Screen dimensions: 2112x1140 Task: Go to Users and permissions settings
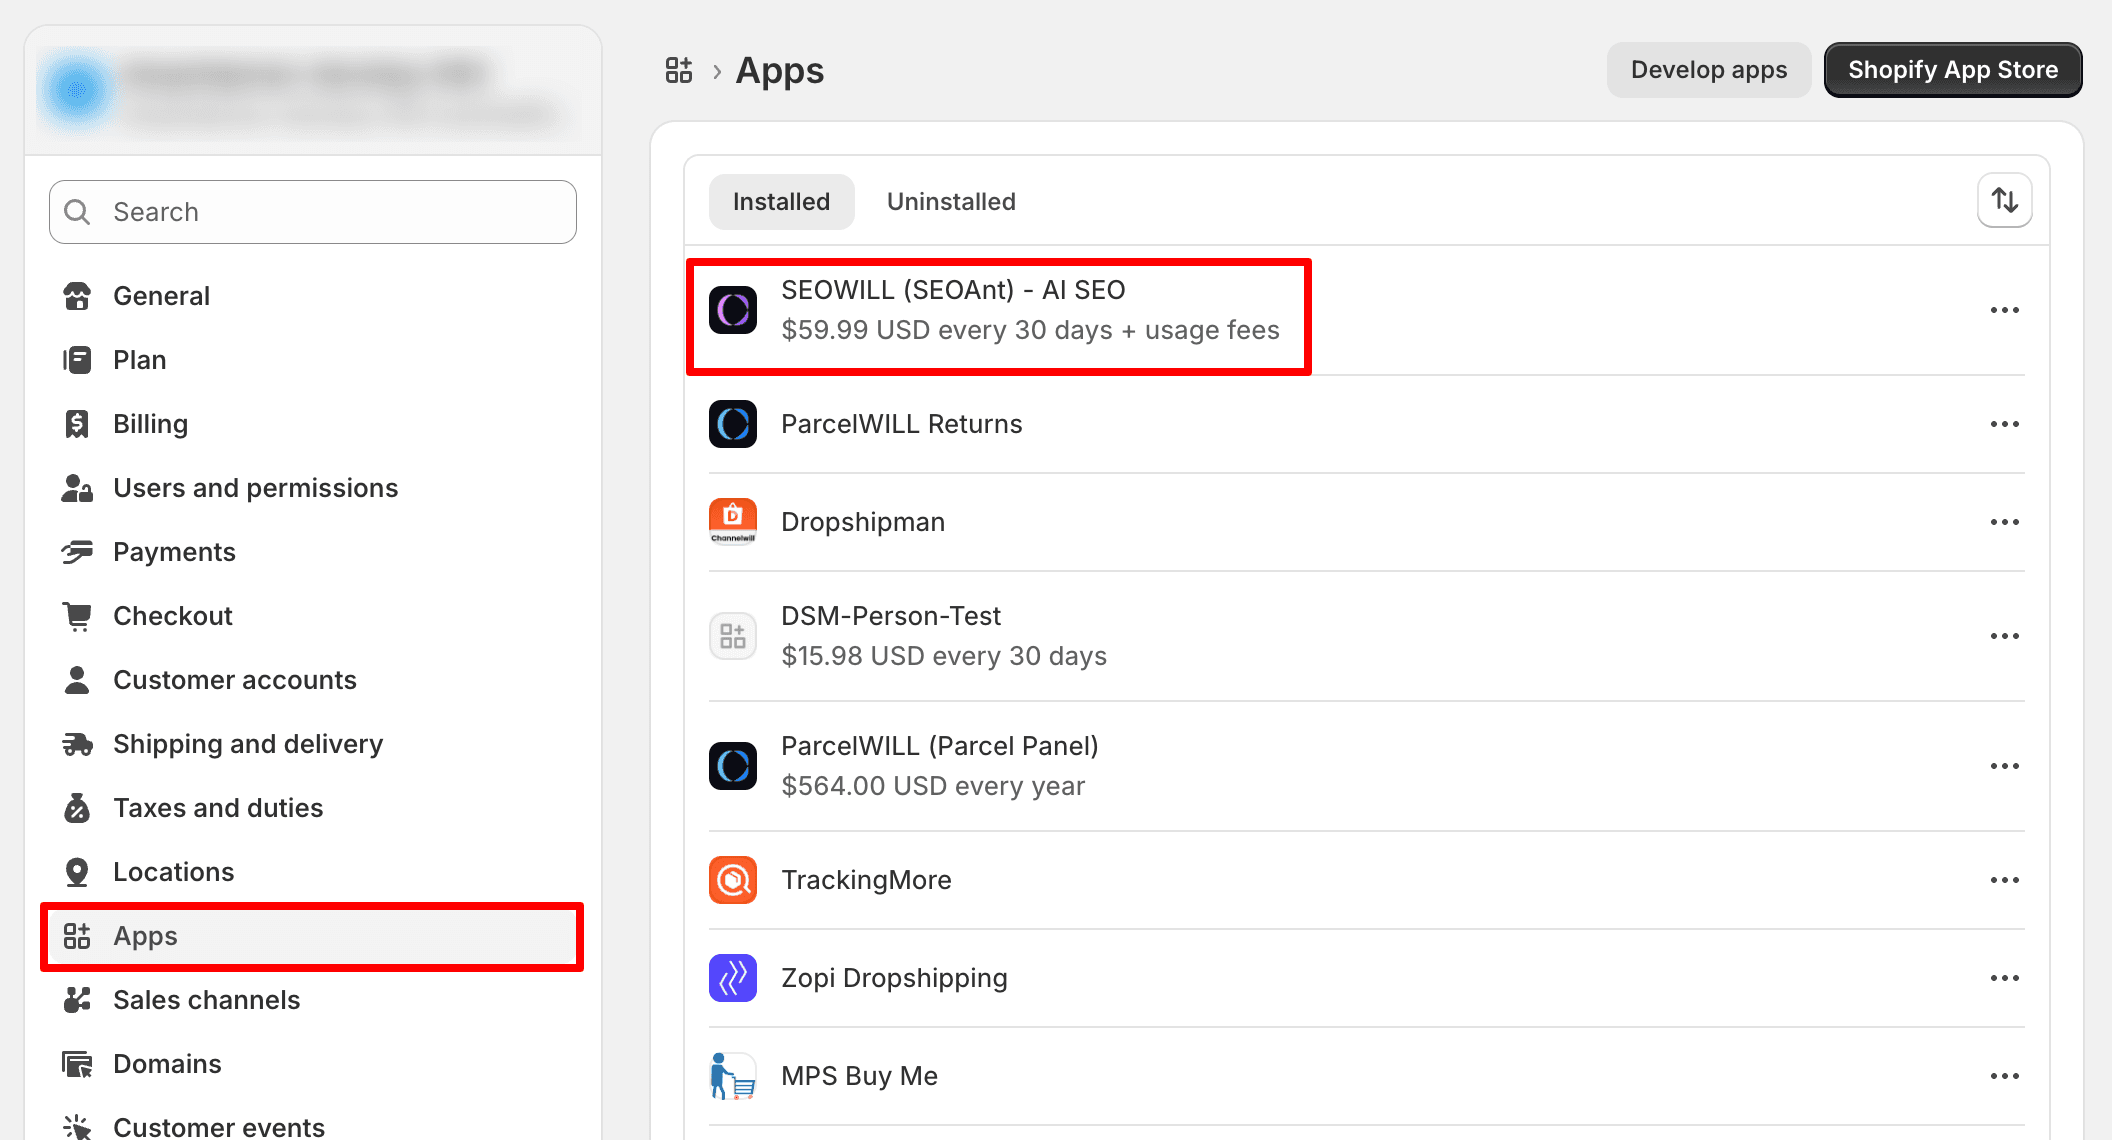[x=255, y=488]
